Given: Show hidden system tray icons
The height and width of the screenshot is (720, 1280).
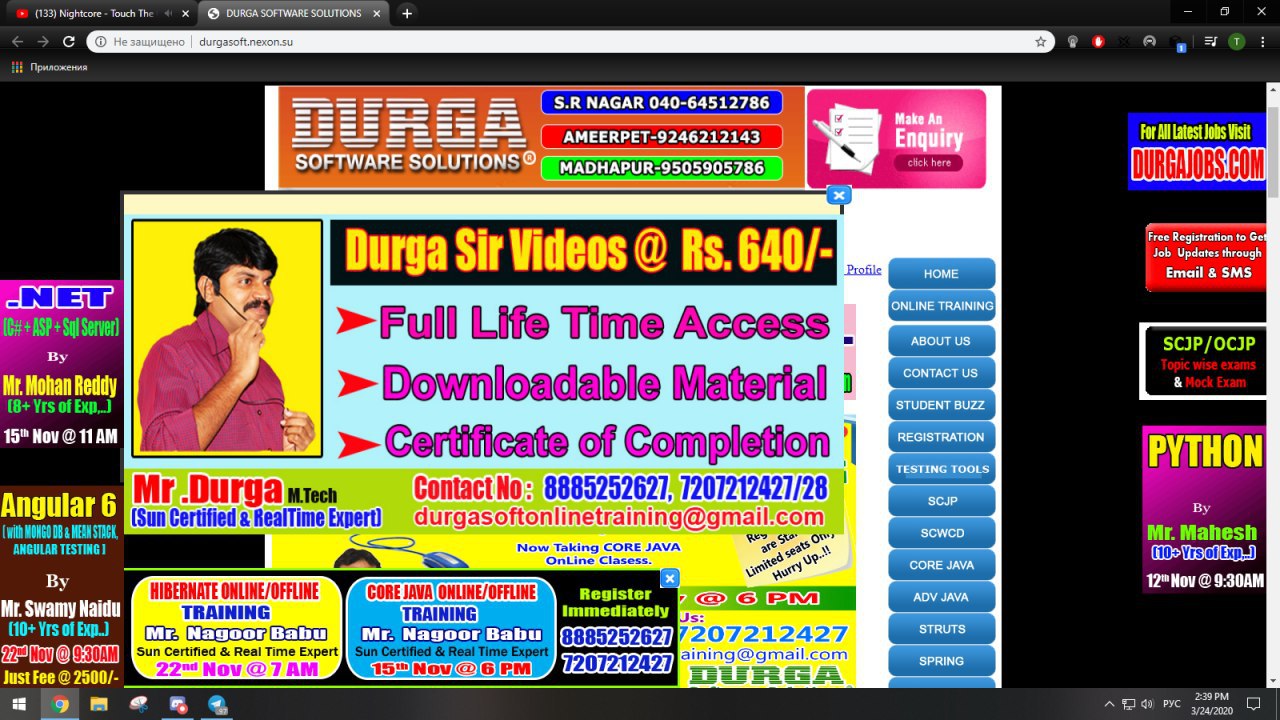Looking at the screenshot, I should 1109,704.
